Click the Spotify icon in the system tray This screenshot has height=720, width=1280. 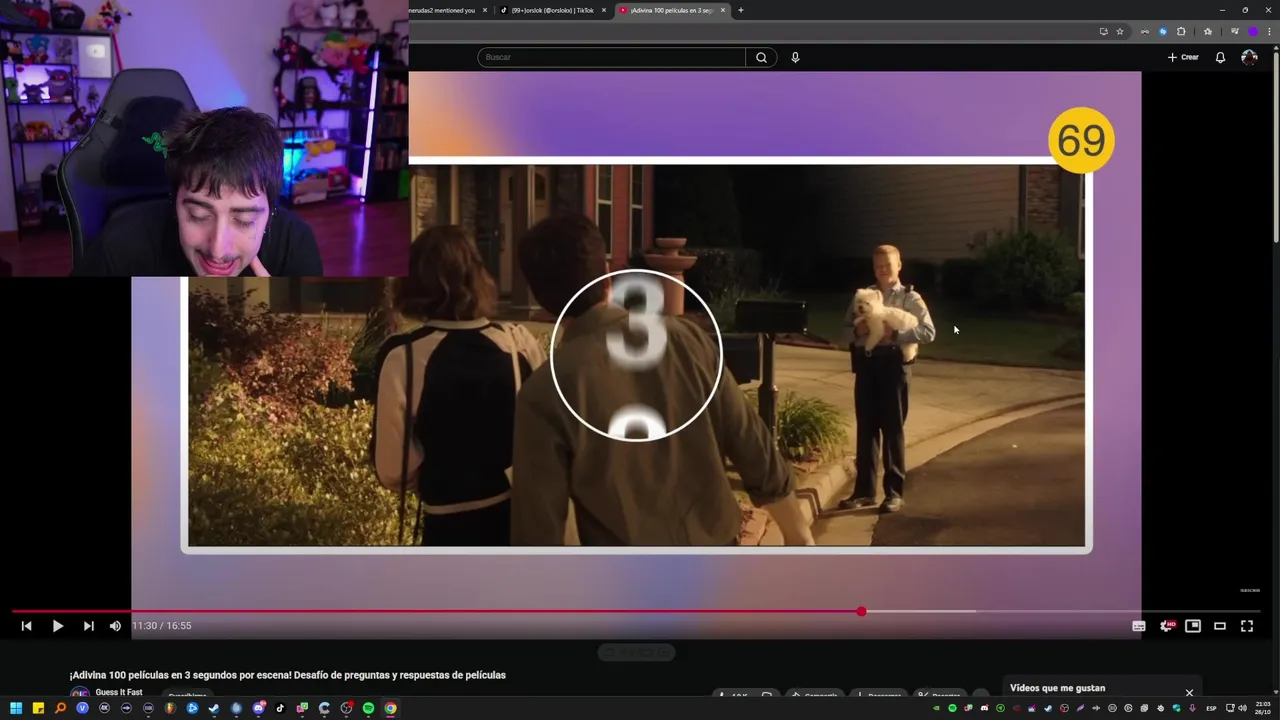(952, 708)
